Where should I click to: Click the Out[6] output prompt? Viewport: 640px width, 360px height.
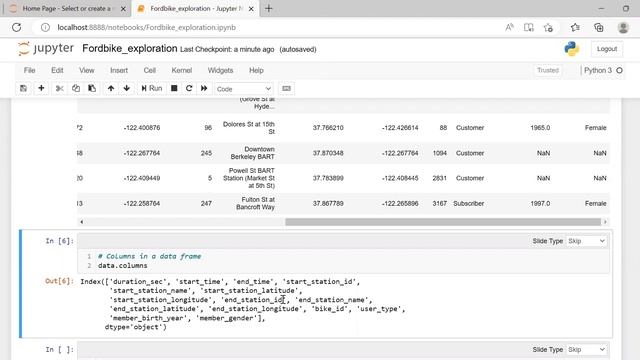[59, 281]
